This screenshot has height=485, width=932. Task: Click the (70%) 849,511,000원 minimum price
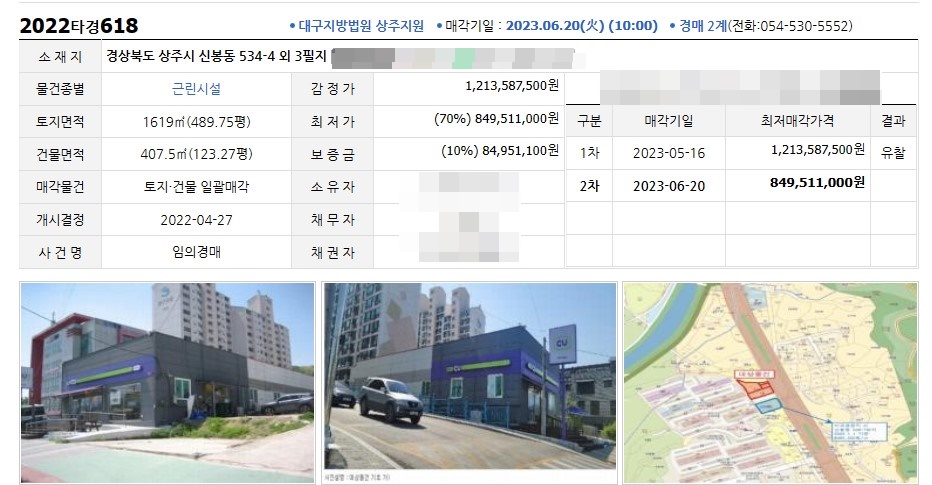point(496,119)
